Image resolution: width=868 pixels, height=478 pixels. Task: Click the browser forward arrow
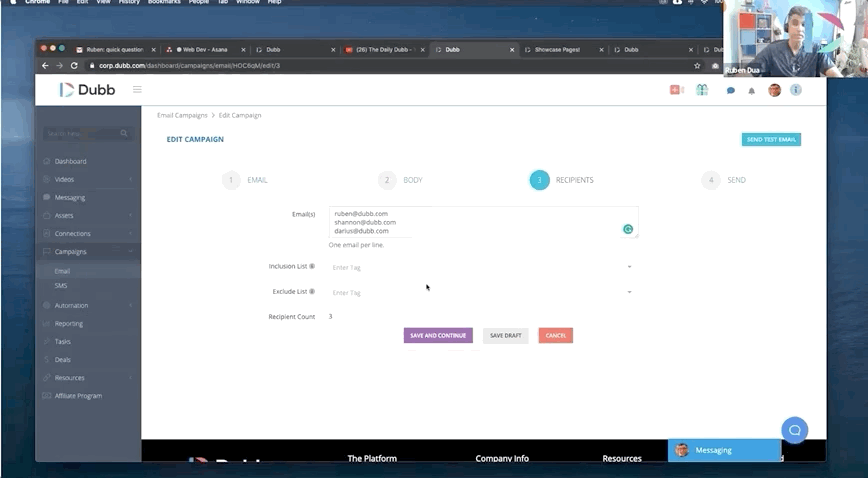click(59, 65)
